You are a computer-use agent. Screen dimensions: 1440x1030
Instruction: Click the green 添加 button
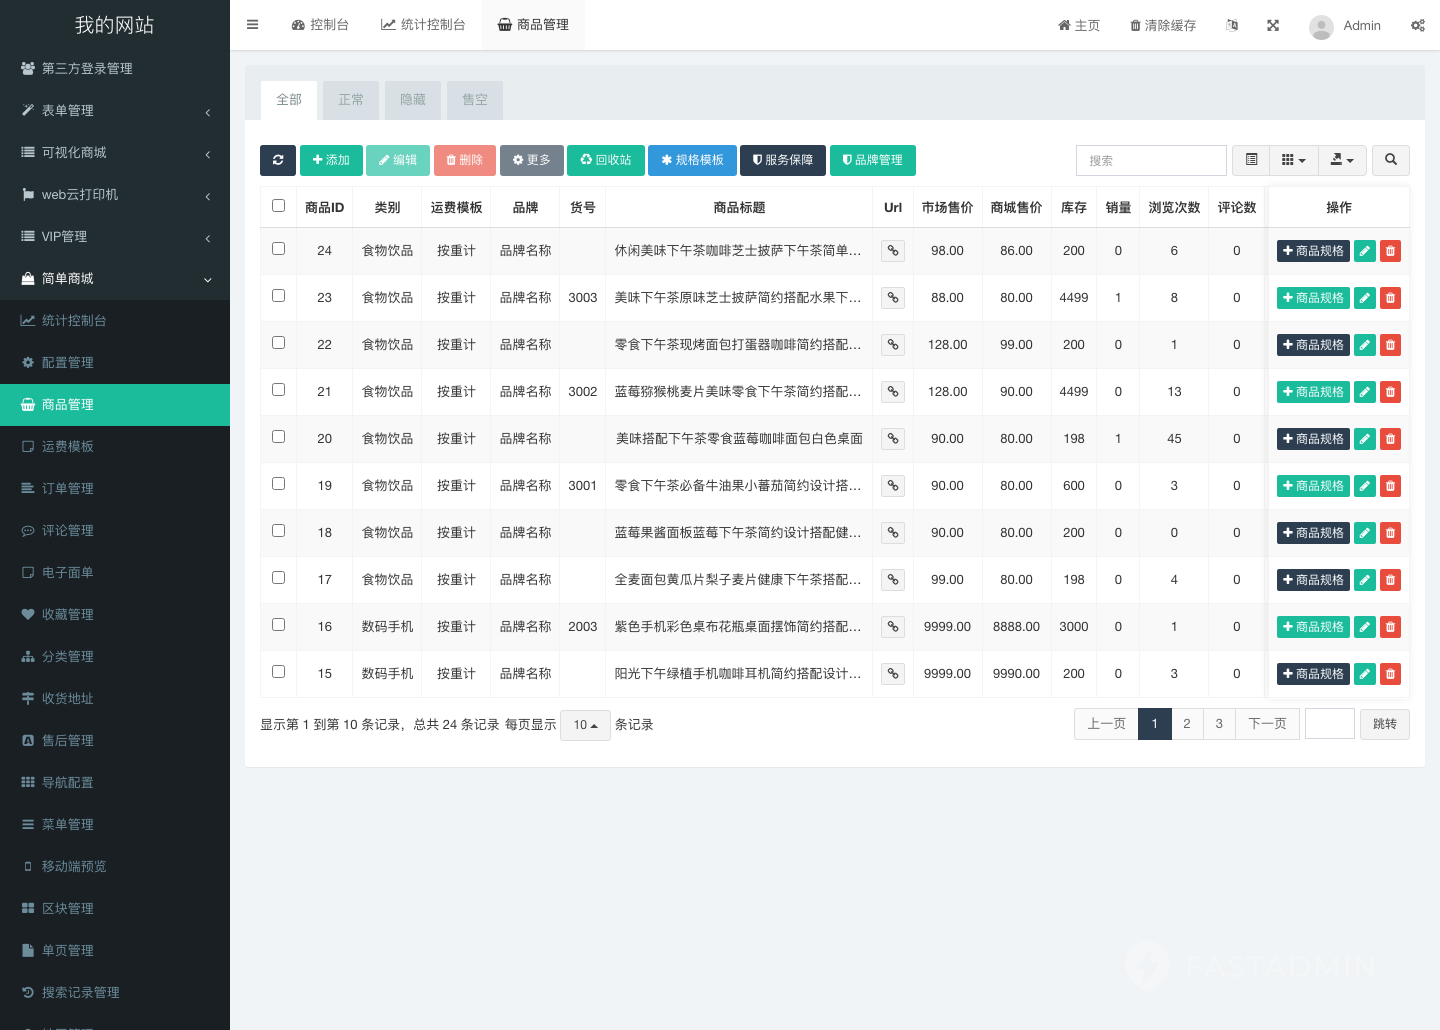[331, 160]
